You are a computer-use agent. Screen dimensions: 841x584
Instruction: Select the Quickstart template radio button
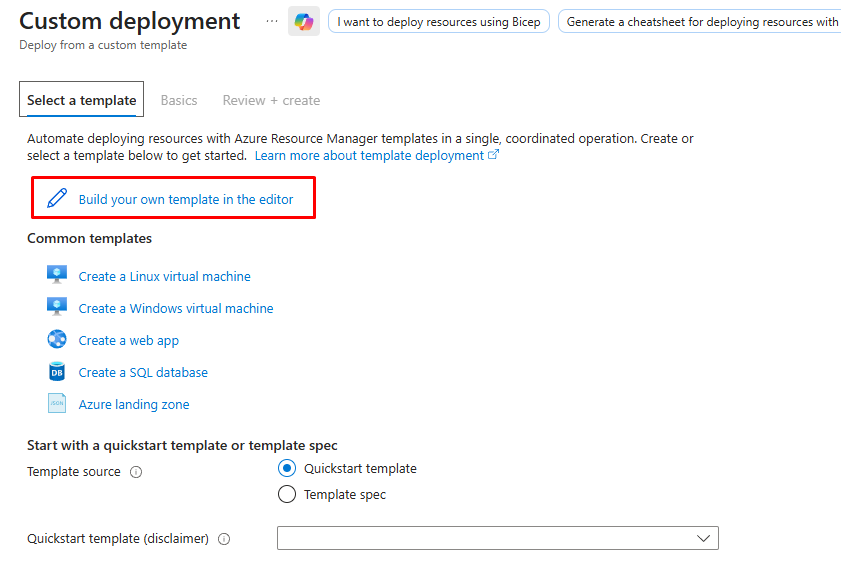click(287, 468)
